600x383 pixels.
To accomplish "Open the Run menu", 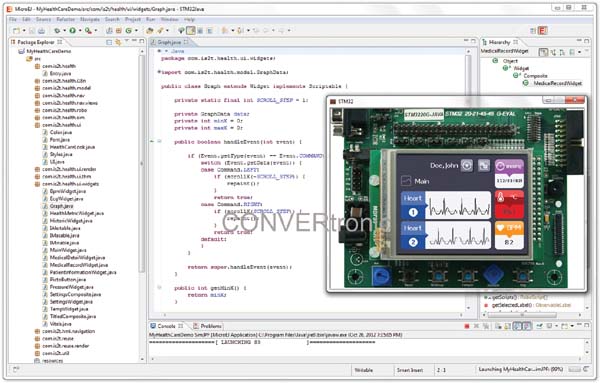I will 150,19.
